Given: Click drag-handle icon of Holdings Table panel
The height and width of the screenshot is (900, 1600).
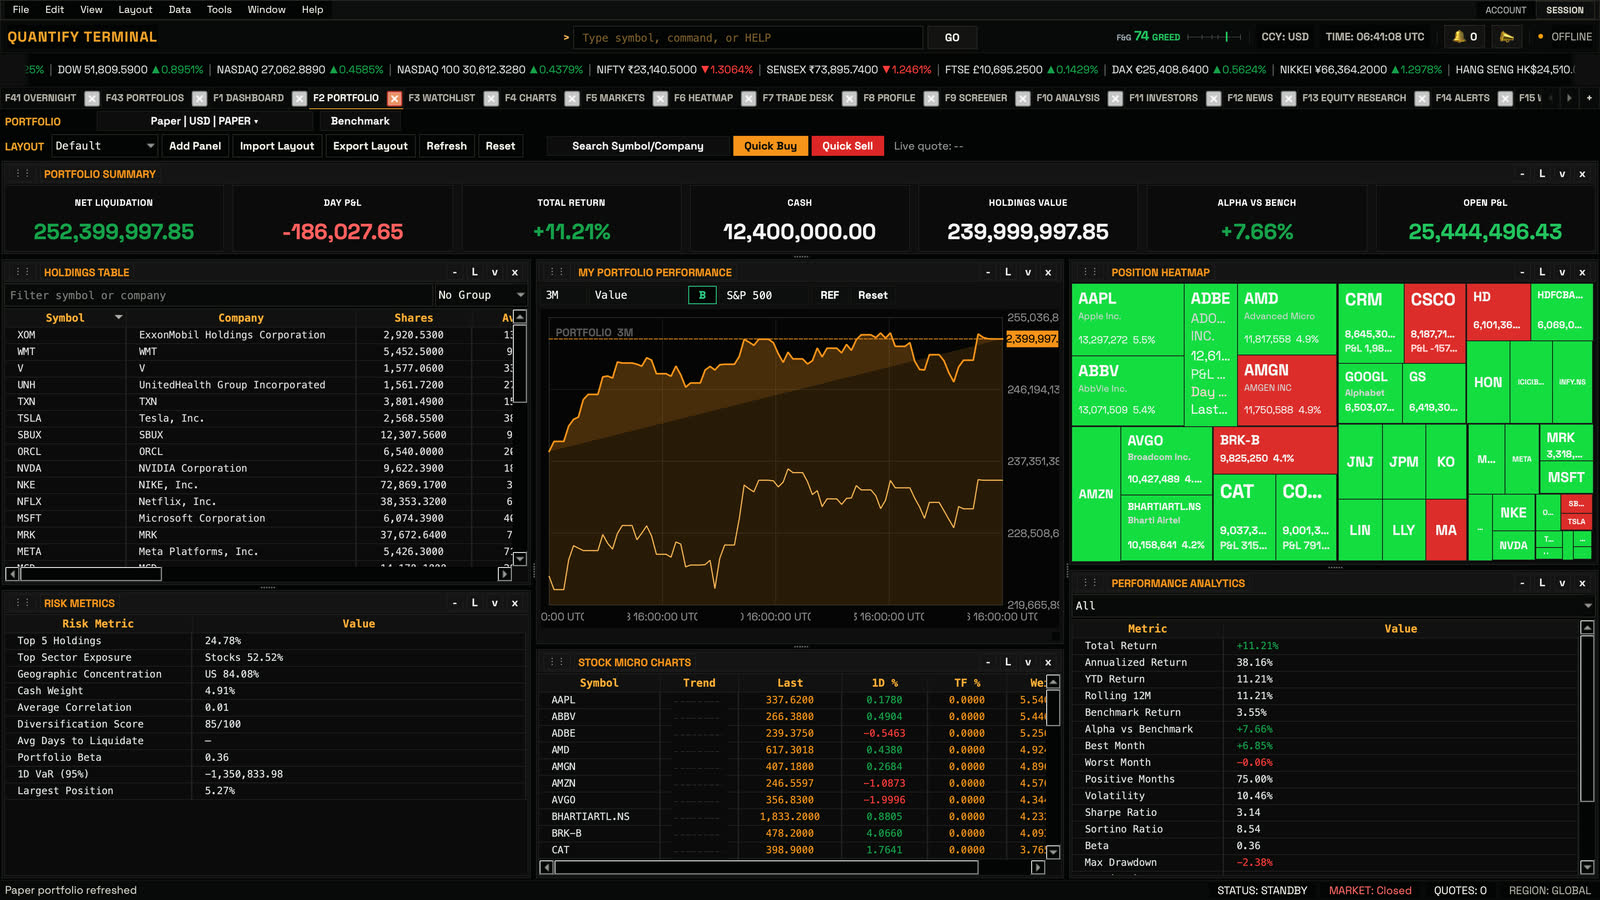Looking at the screenshot, I should point(22,272).
